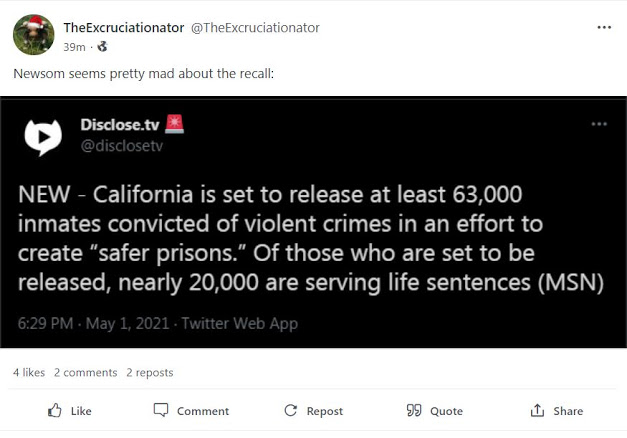Screen dimensions: 627x438
Task: Click the TheExcruciationator display name
Action: (123, 28)
